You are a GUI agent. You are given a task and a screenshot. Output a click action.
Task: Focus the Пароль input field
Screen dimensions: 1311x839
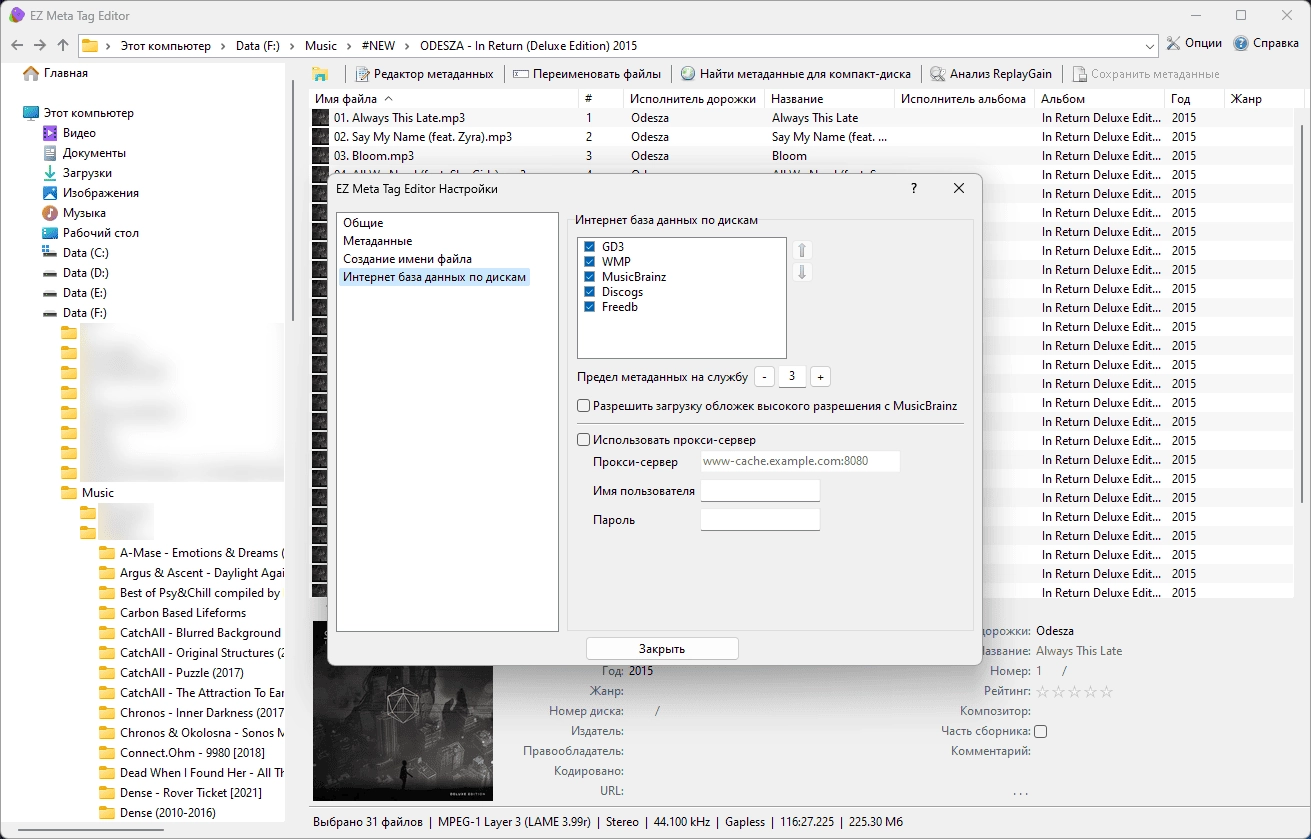[760, 519]
